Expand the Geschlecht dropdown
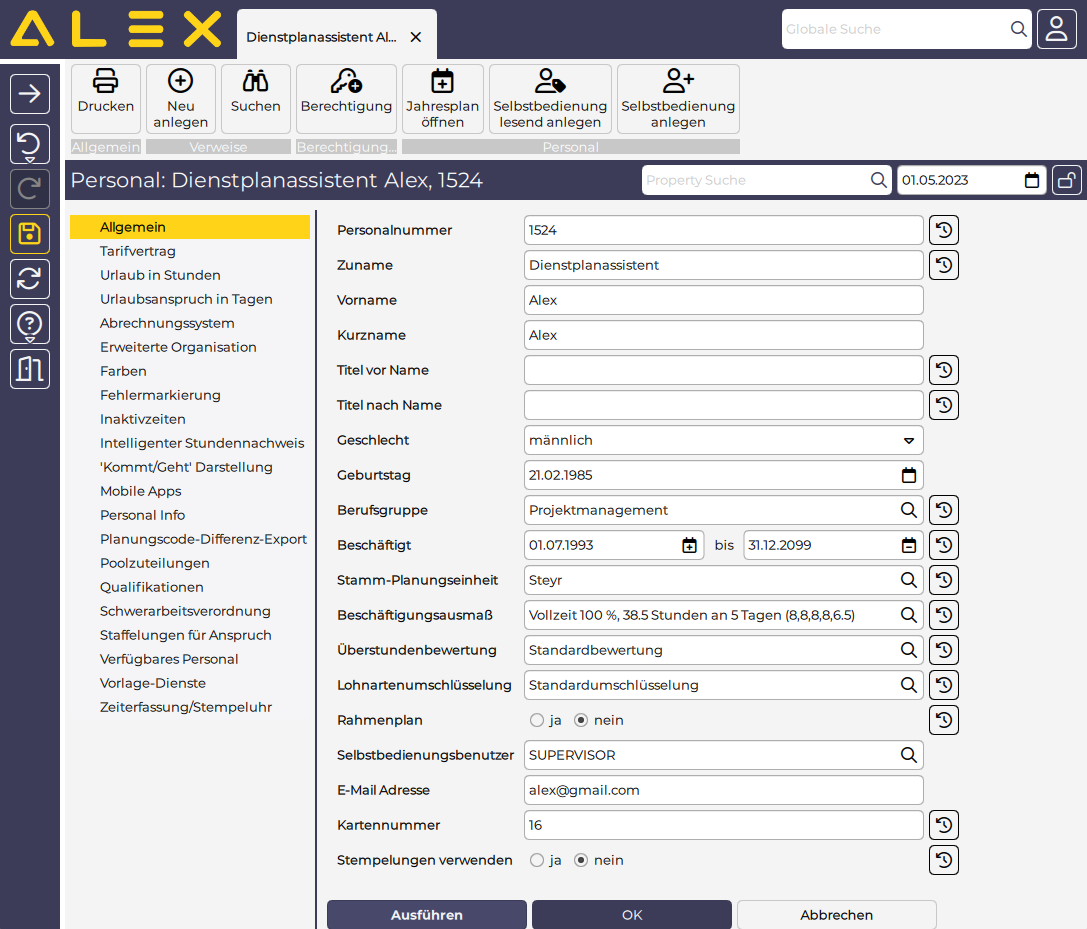Image resolution: width=1087 pixels, height=929 pixels. click(x=908, y=440)
